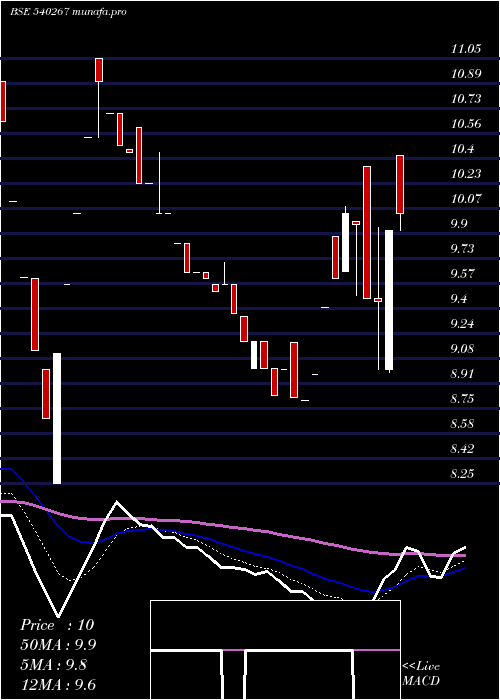Click the 12MA : 9.6 readout
500x700 pixels.
click(58, 685)
